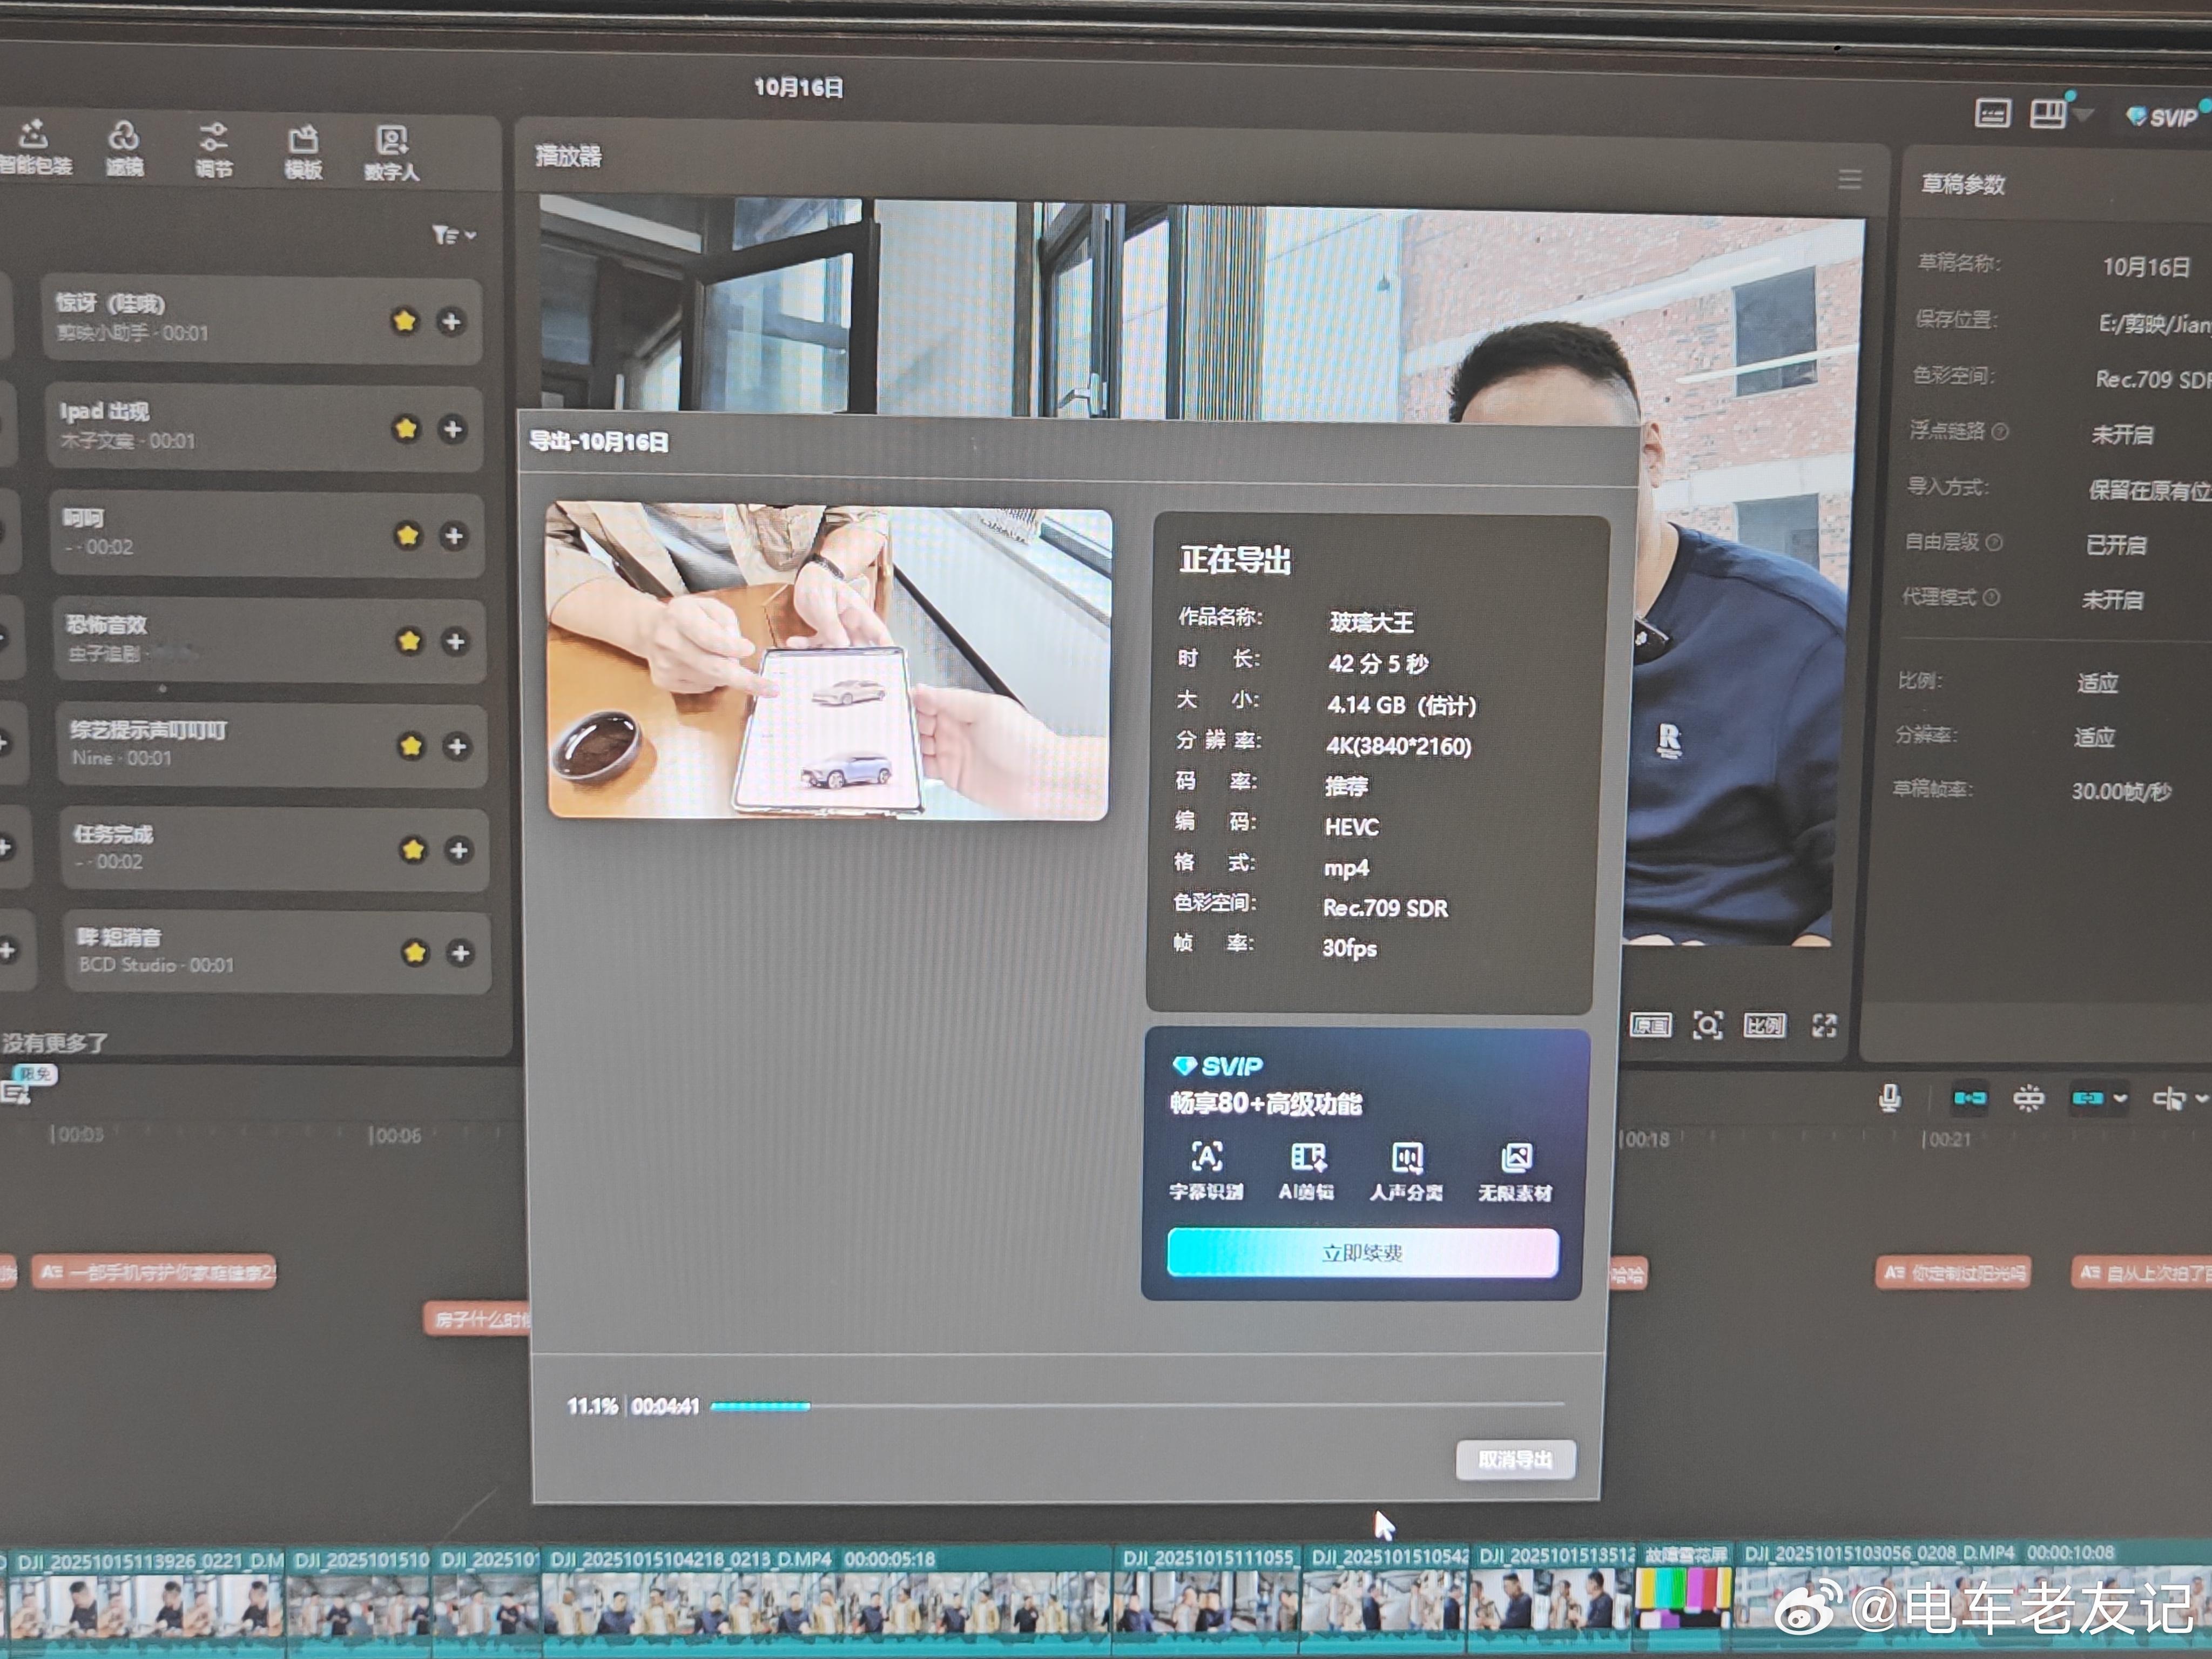Viewport: 2212px width, 1659px height.
Task: Open the player panel hamburger menu
Action: tap(1849, 179)
